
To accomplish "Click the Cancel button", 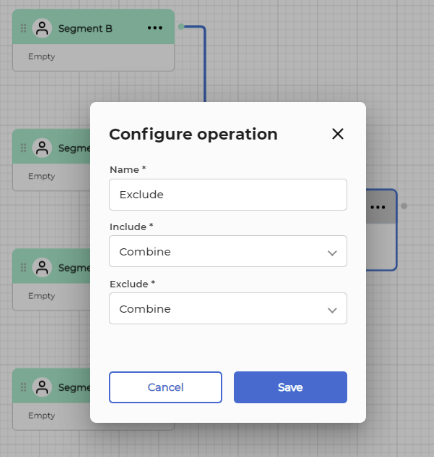I will click(x=165, y=387).
